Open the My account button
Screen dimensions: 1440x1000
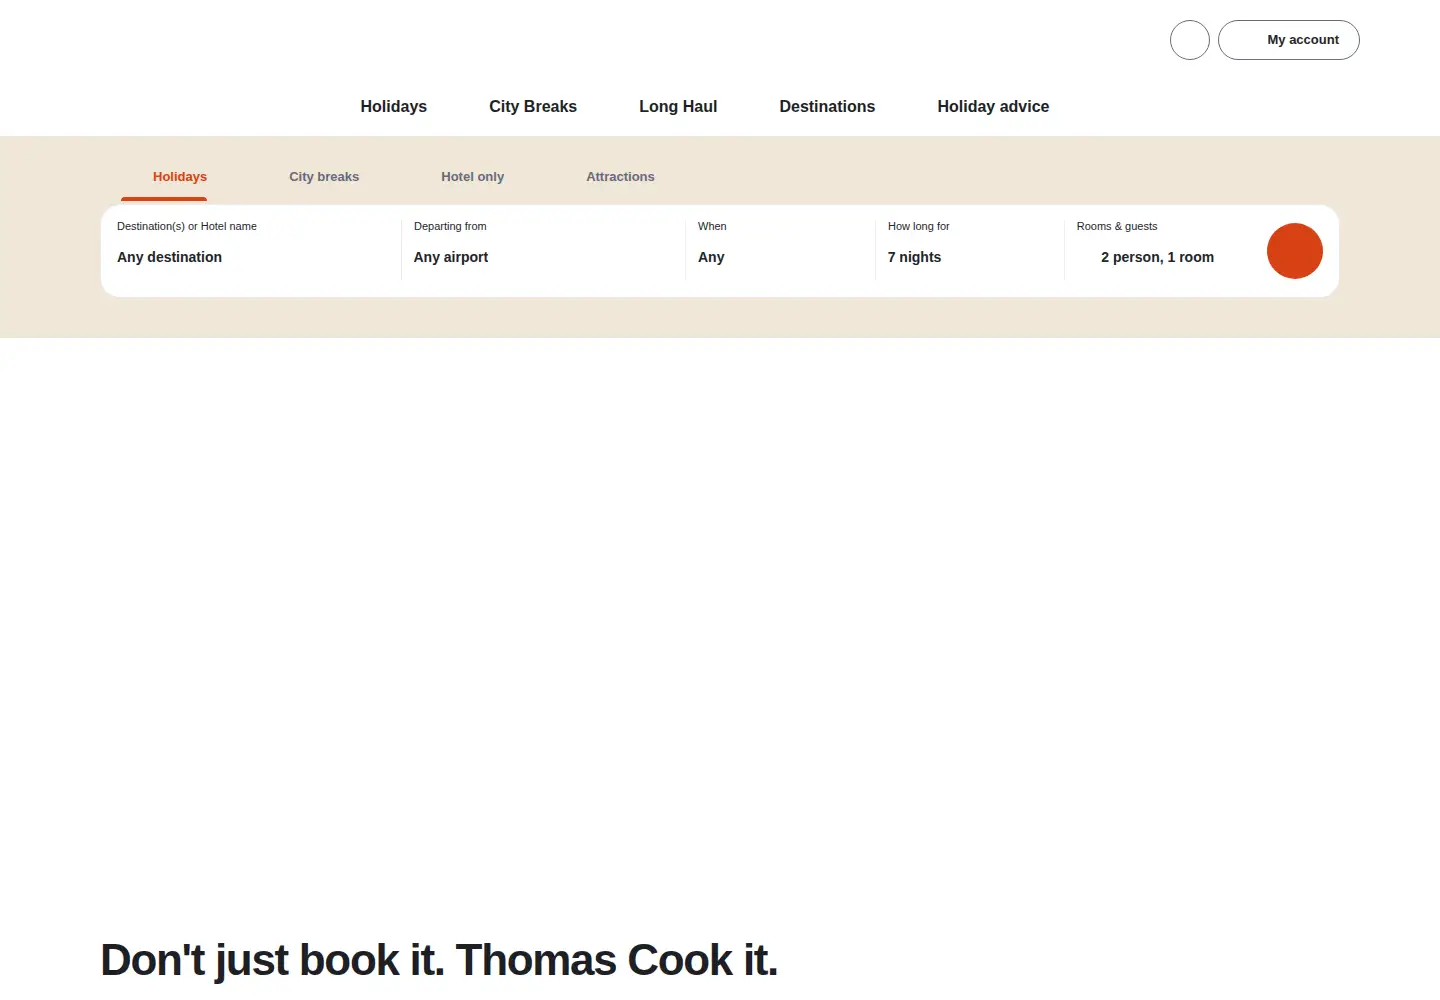point(1288,40)
